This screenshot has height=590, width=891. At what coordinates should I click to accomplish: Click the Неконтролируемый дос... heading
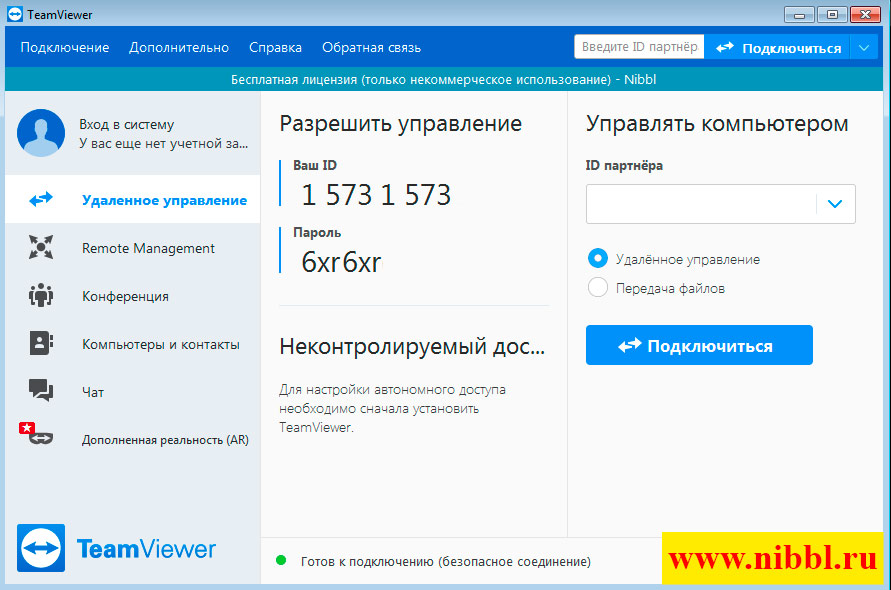coord(412,346)
